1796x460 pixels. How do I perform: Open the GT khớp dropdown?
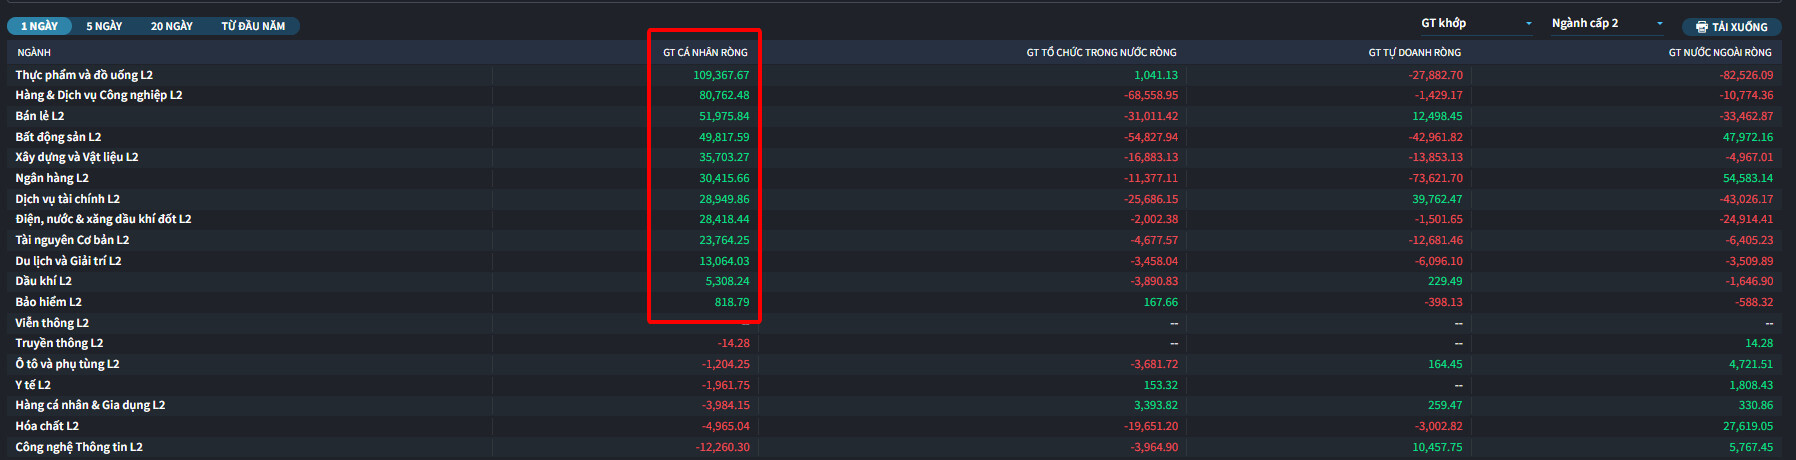pos(1476,23)
